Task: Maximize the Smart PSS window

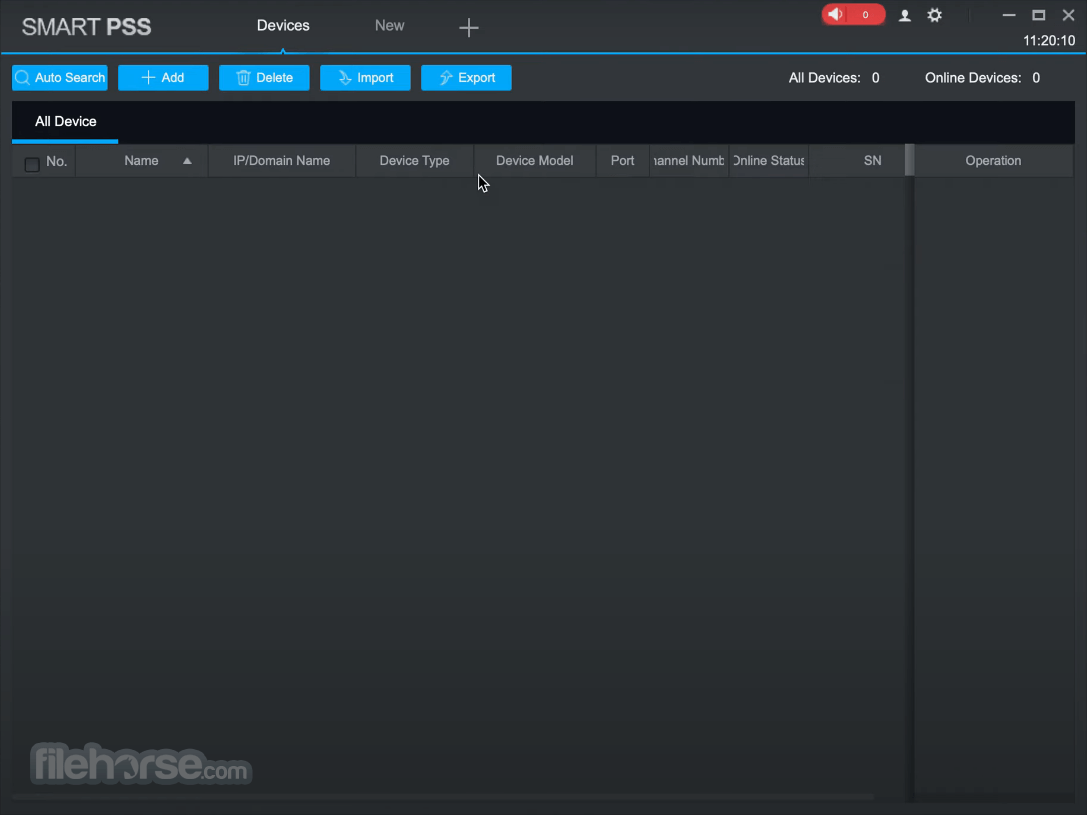Action: click(x=1038, y=15)
